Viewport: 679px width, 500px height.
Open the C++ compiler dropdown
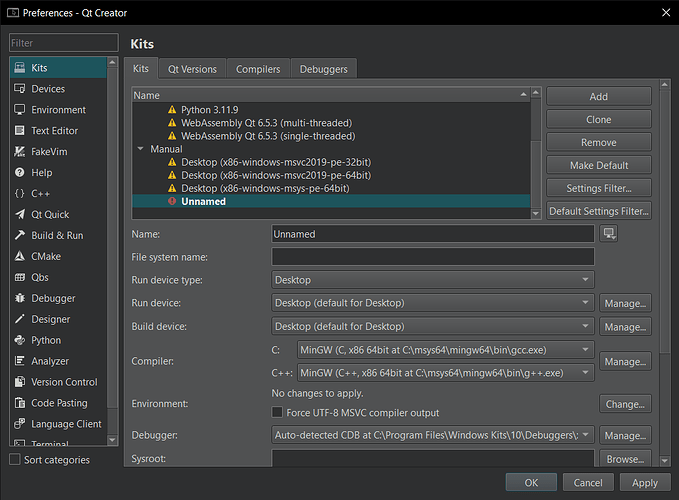pos(444,373)
